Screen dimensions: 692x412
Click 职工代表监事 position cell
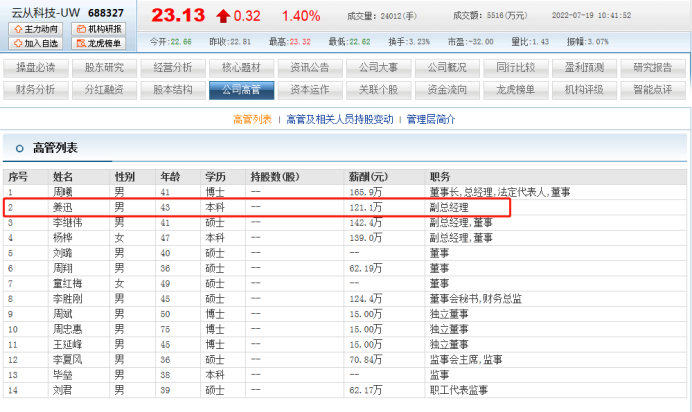click(459, 390)
